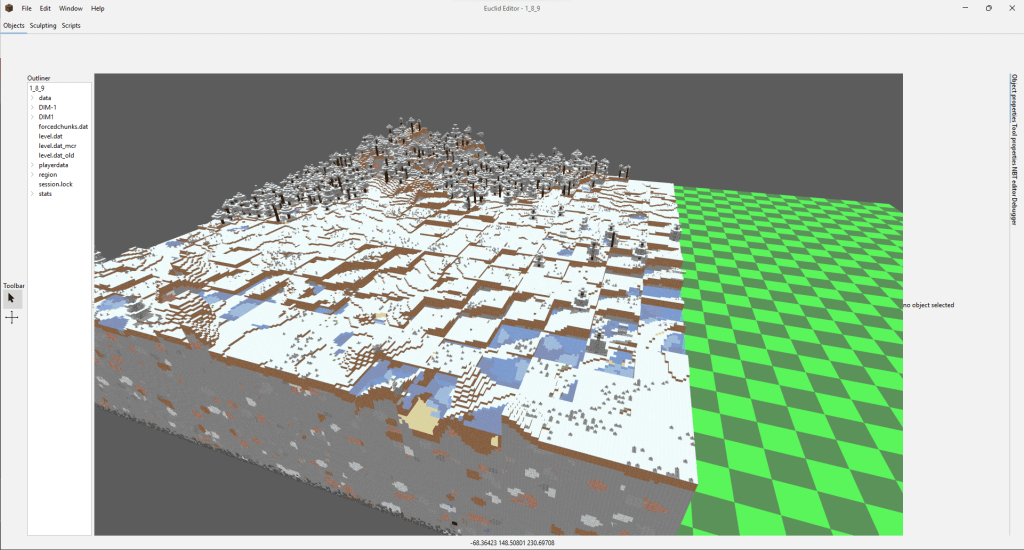Switch to the Scripts tab
The width and height of the screenshot is (1024, 550).
point(71,25)
